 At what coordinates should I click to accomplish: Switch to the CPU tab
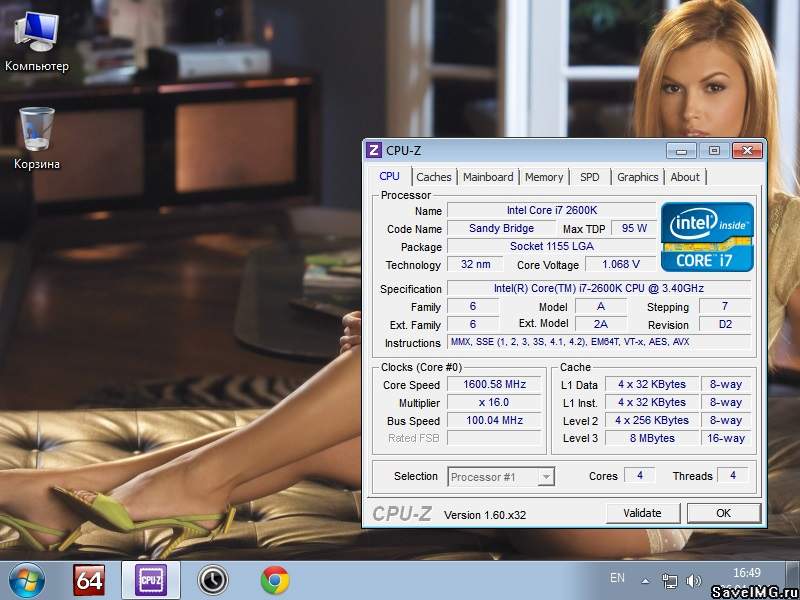pos(389,176)
